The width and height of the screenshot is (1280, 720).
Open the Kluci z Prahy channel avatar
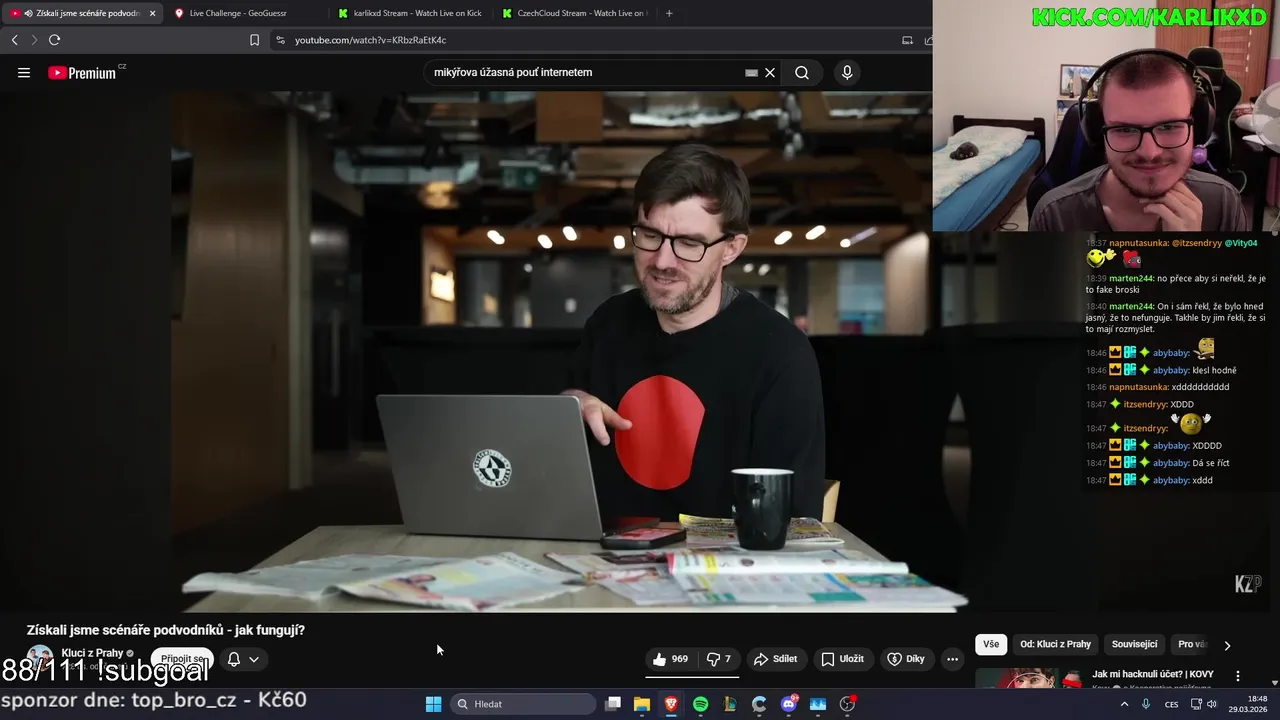coord(39,659)
